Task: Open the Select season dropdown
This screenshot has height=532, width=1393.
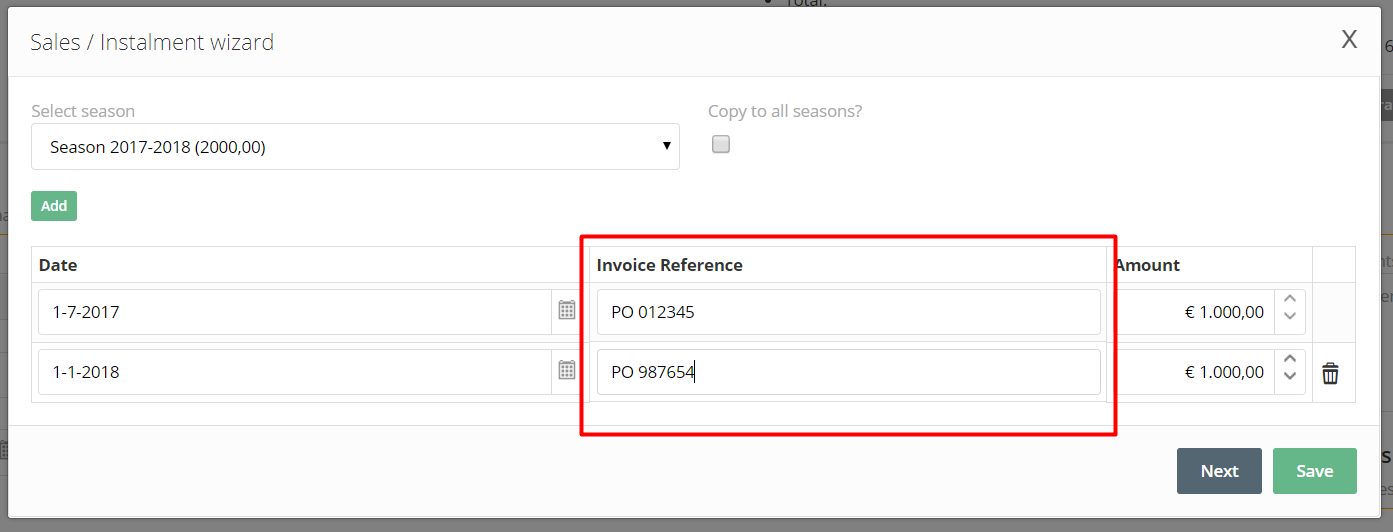Action: (355, 147)
